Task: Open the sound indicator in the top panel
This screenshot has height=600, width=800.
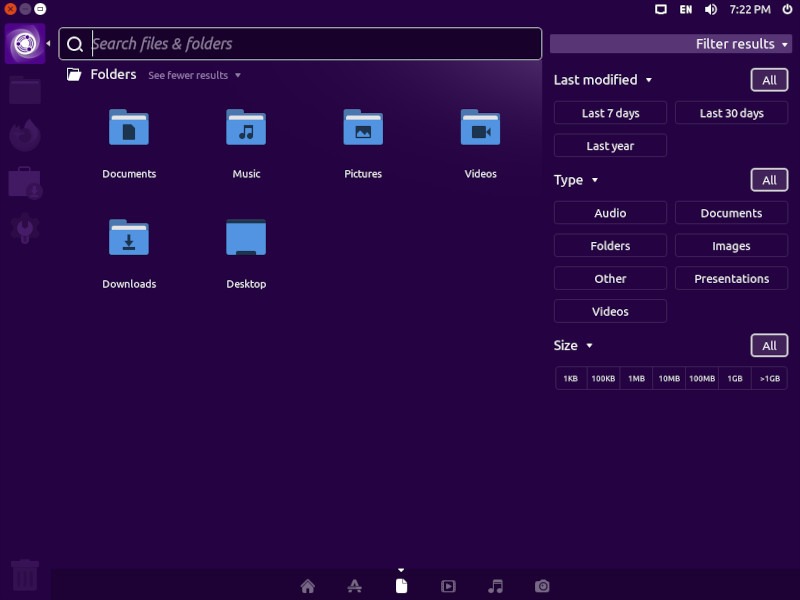Action: coord(709,10)
